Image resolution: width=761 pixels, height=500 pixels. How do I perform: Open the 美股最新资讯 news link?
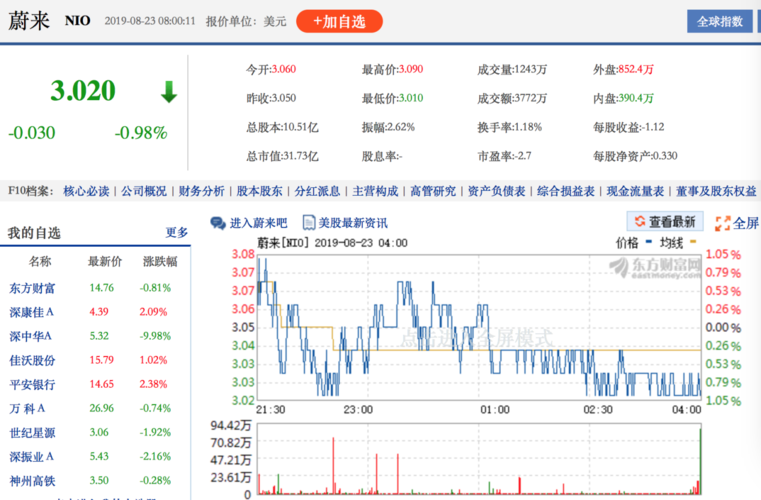[x=353, y=223]
